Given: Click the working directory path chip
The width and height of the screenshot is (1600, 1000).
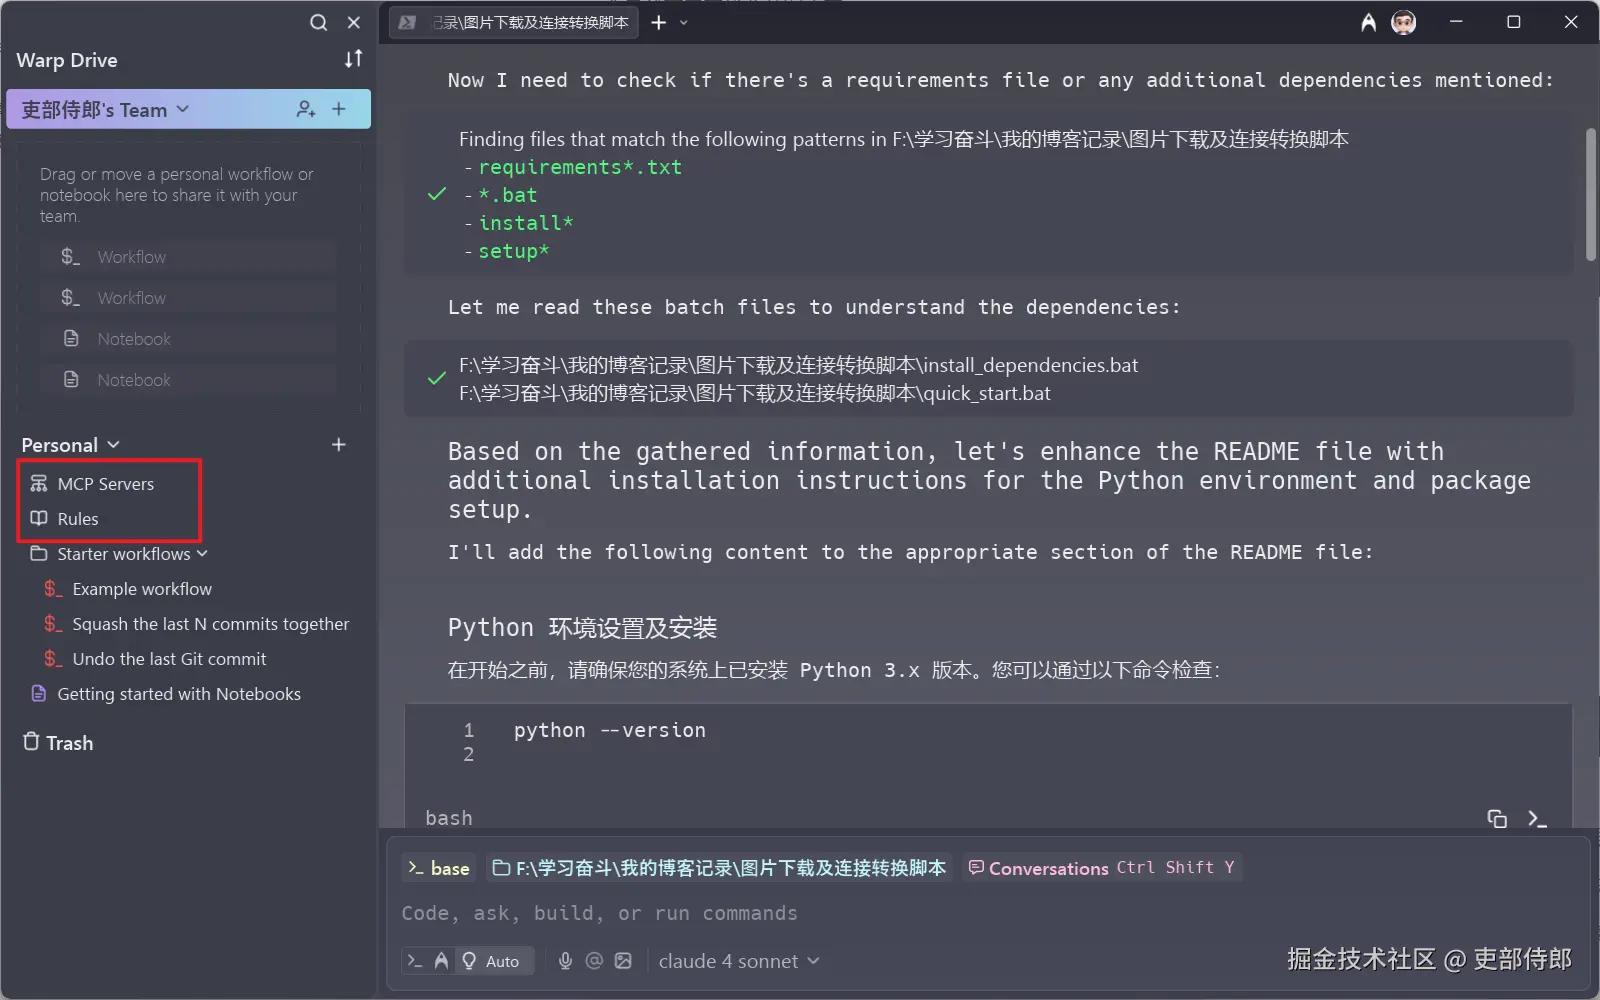Looking at the screenshot, I should point(719,868).
